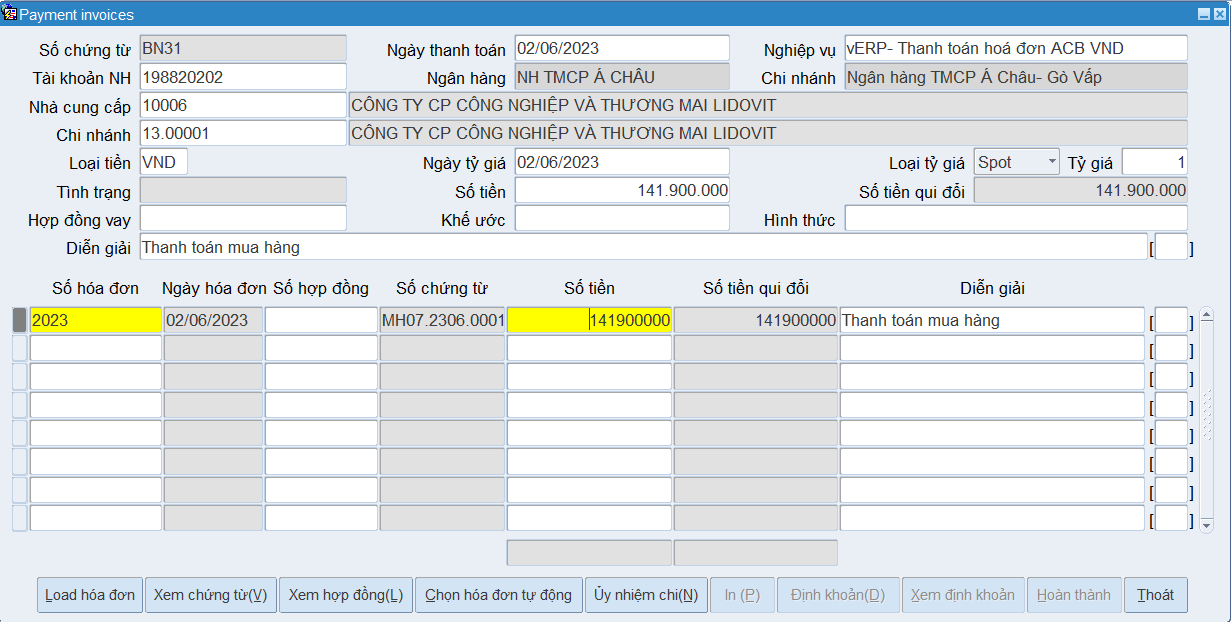Select the first invoice row indicator
The height and width of the screenshot is (622, 1232).
19,320
